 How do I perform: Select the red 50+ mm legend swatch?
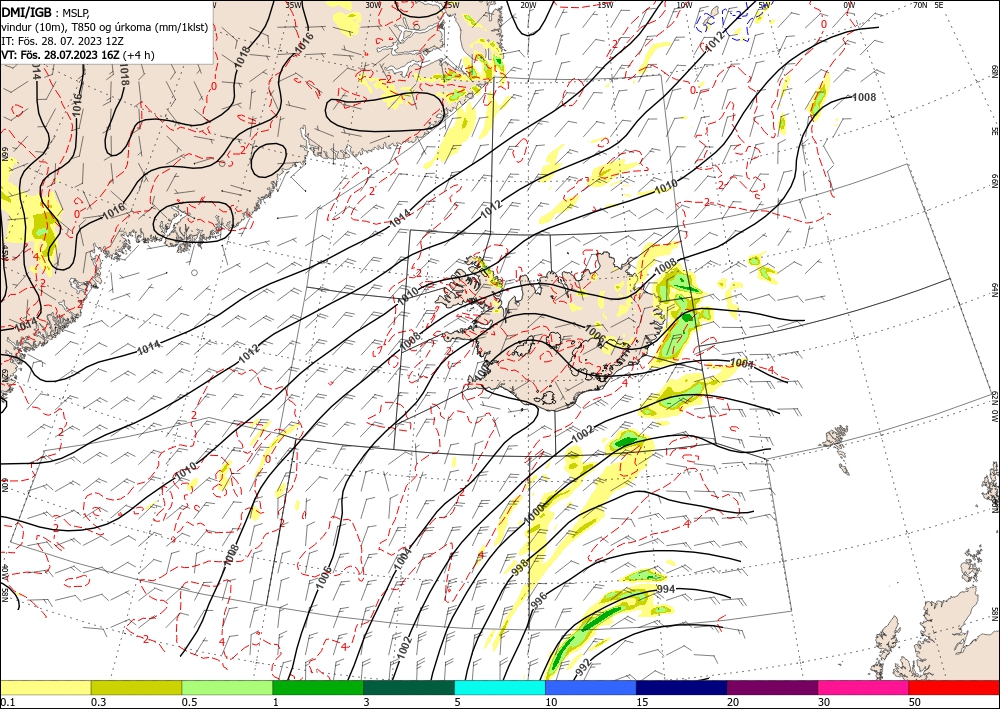(x=954, y=687)
